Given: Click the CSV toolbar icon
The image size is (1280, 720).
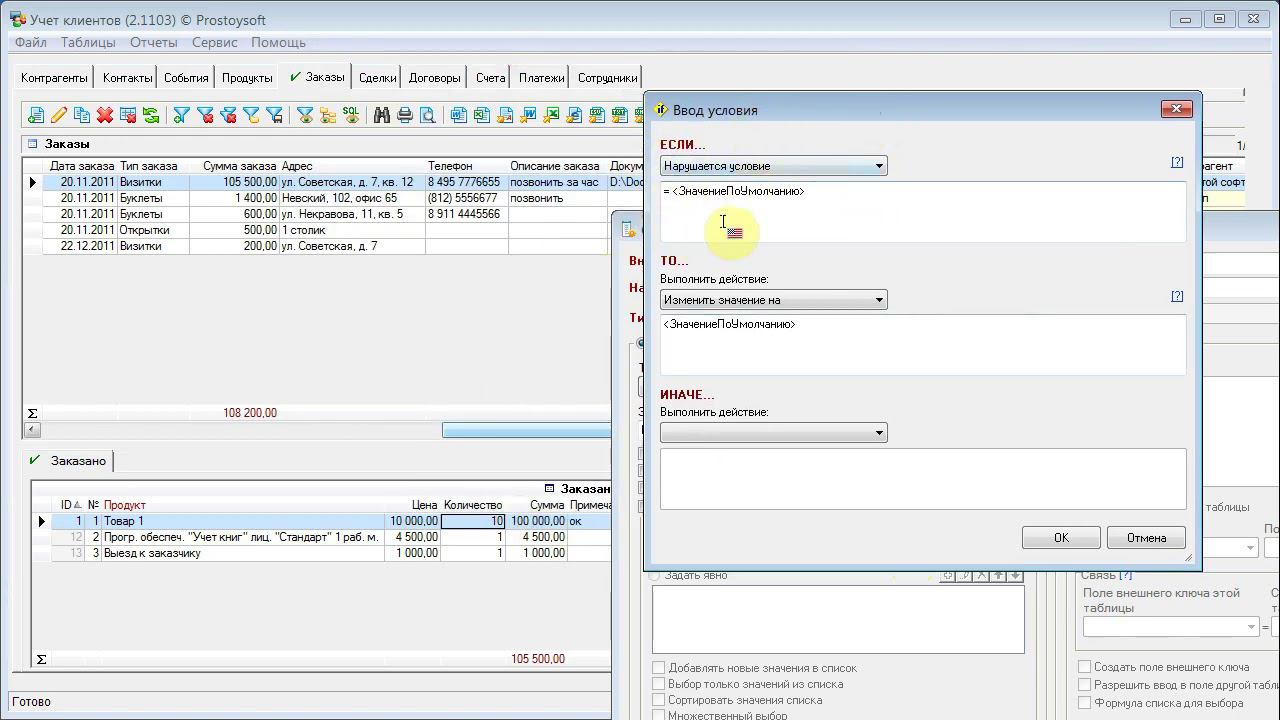Looking at the screenshot, I should [597, 116].
